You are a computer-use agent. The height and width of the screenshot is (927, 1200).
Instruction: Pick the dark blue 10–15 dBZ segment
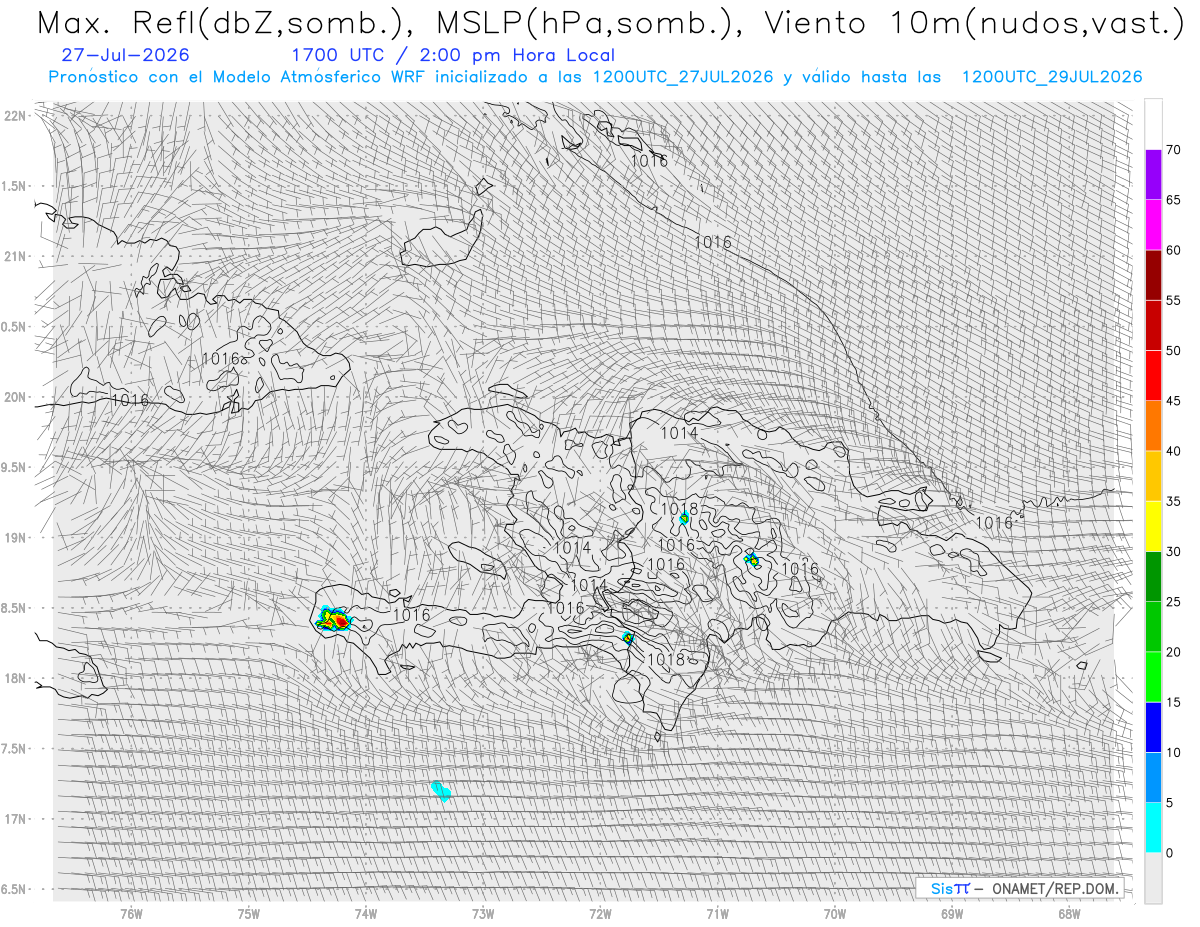coord(1153,727)
